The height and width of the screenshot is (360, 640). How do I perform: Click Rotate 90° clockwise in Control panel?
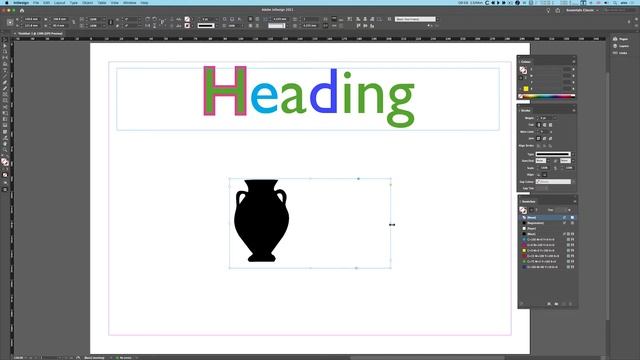[x=147, y=19]
